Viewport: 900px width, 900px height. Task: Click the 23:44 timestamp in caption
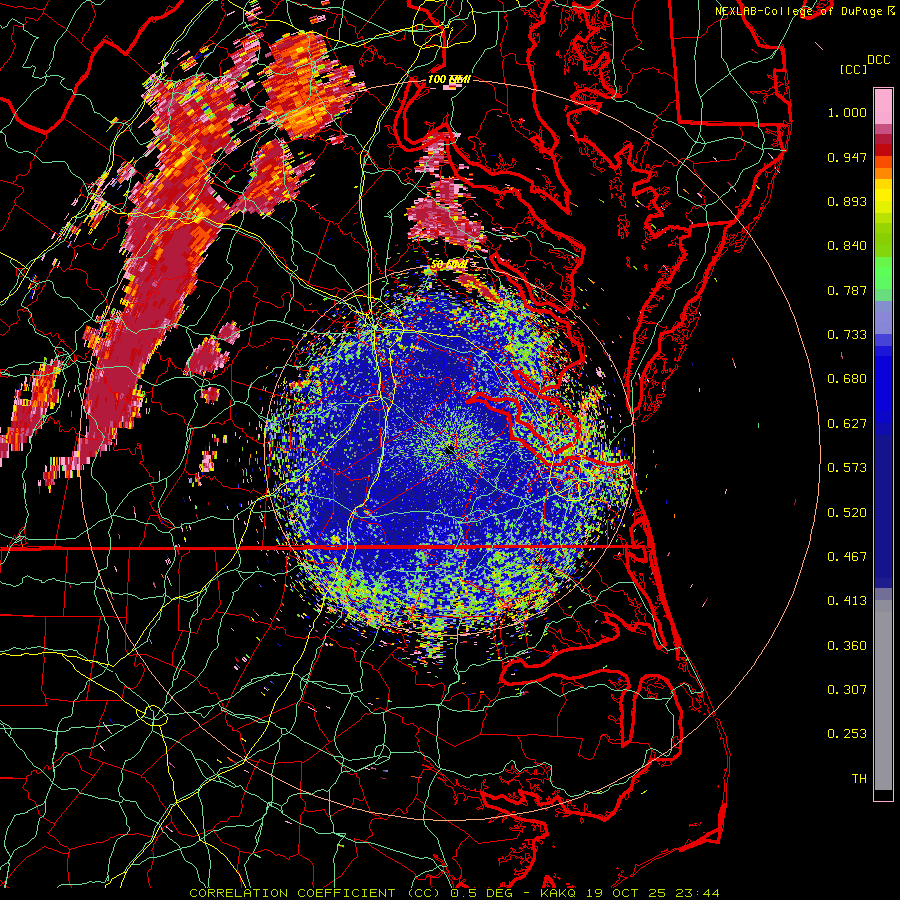(697, 893)
